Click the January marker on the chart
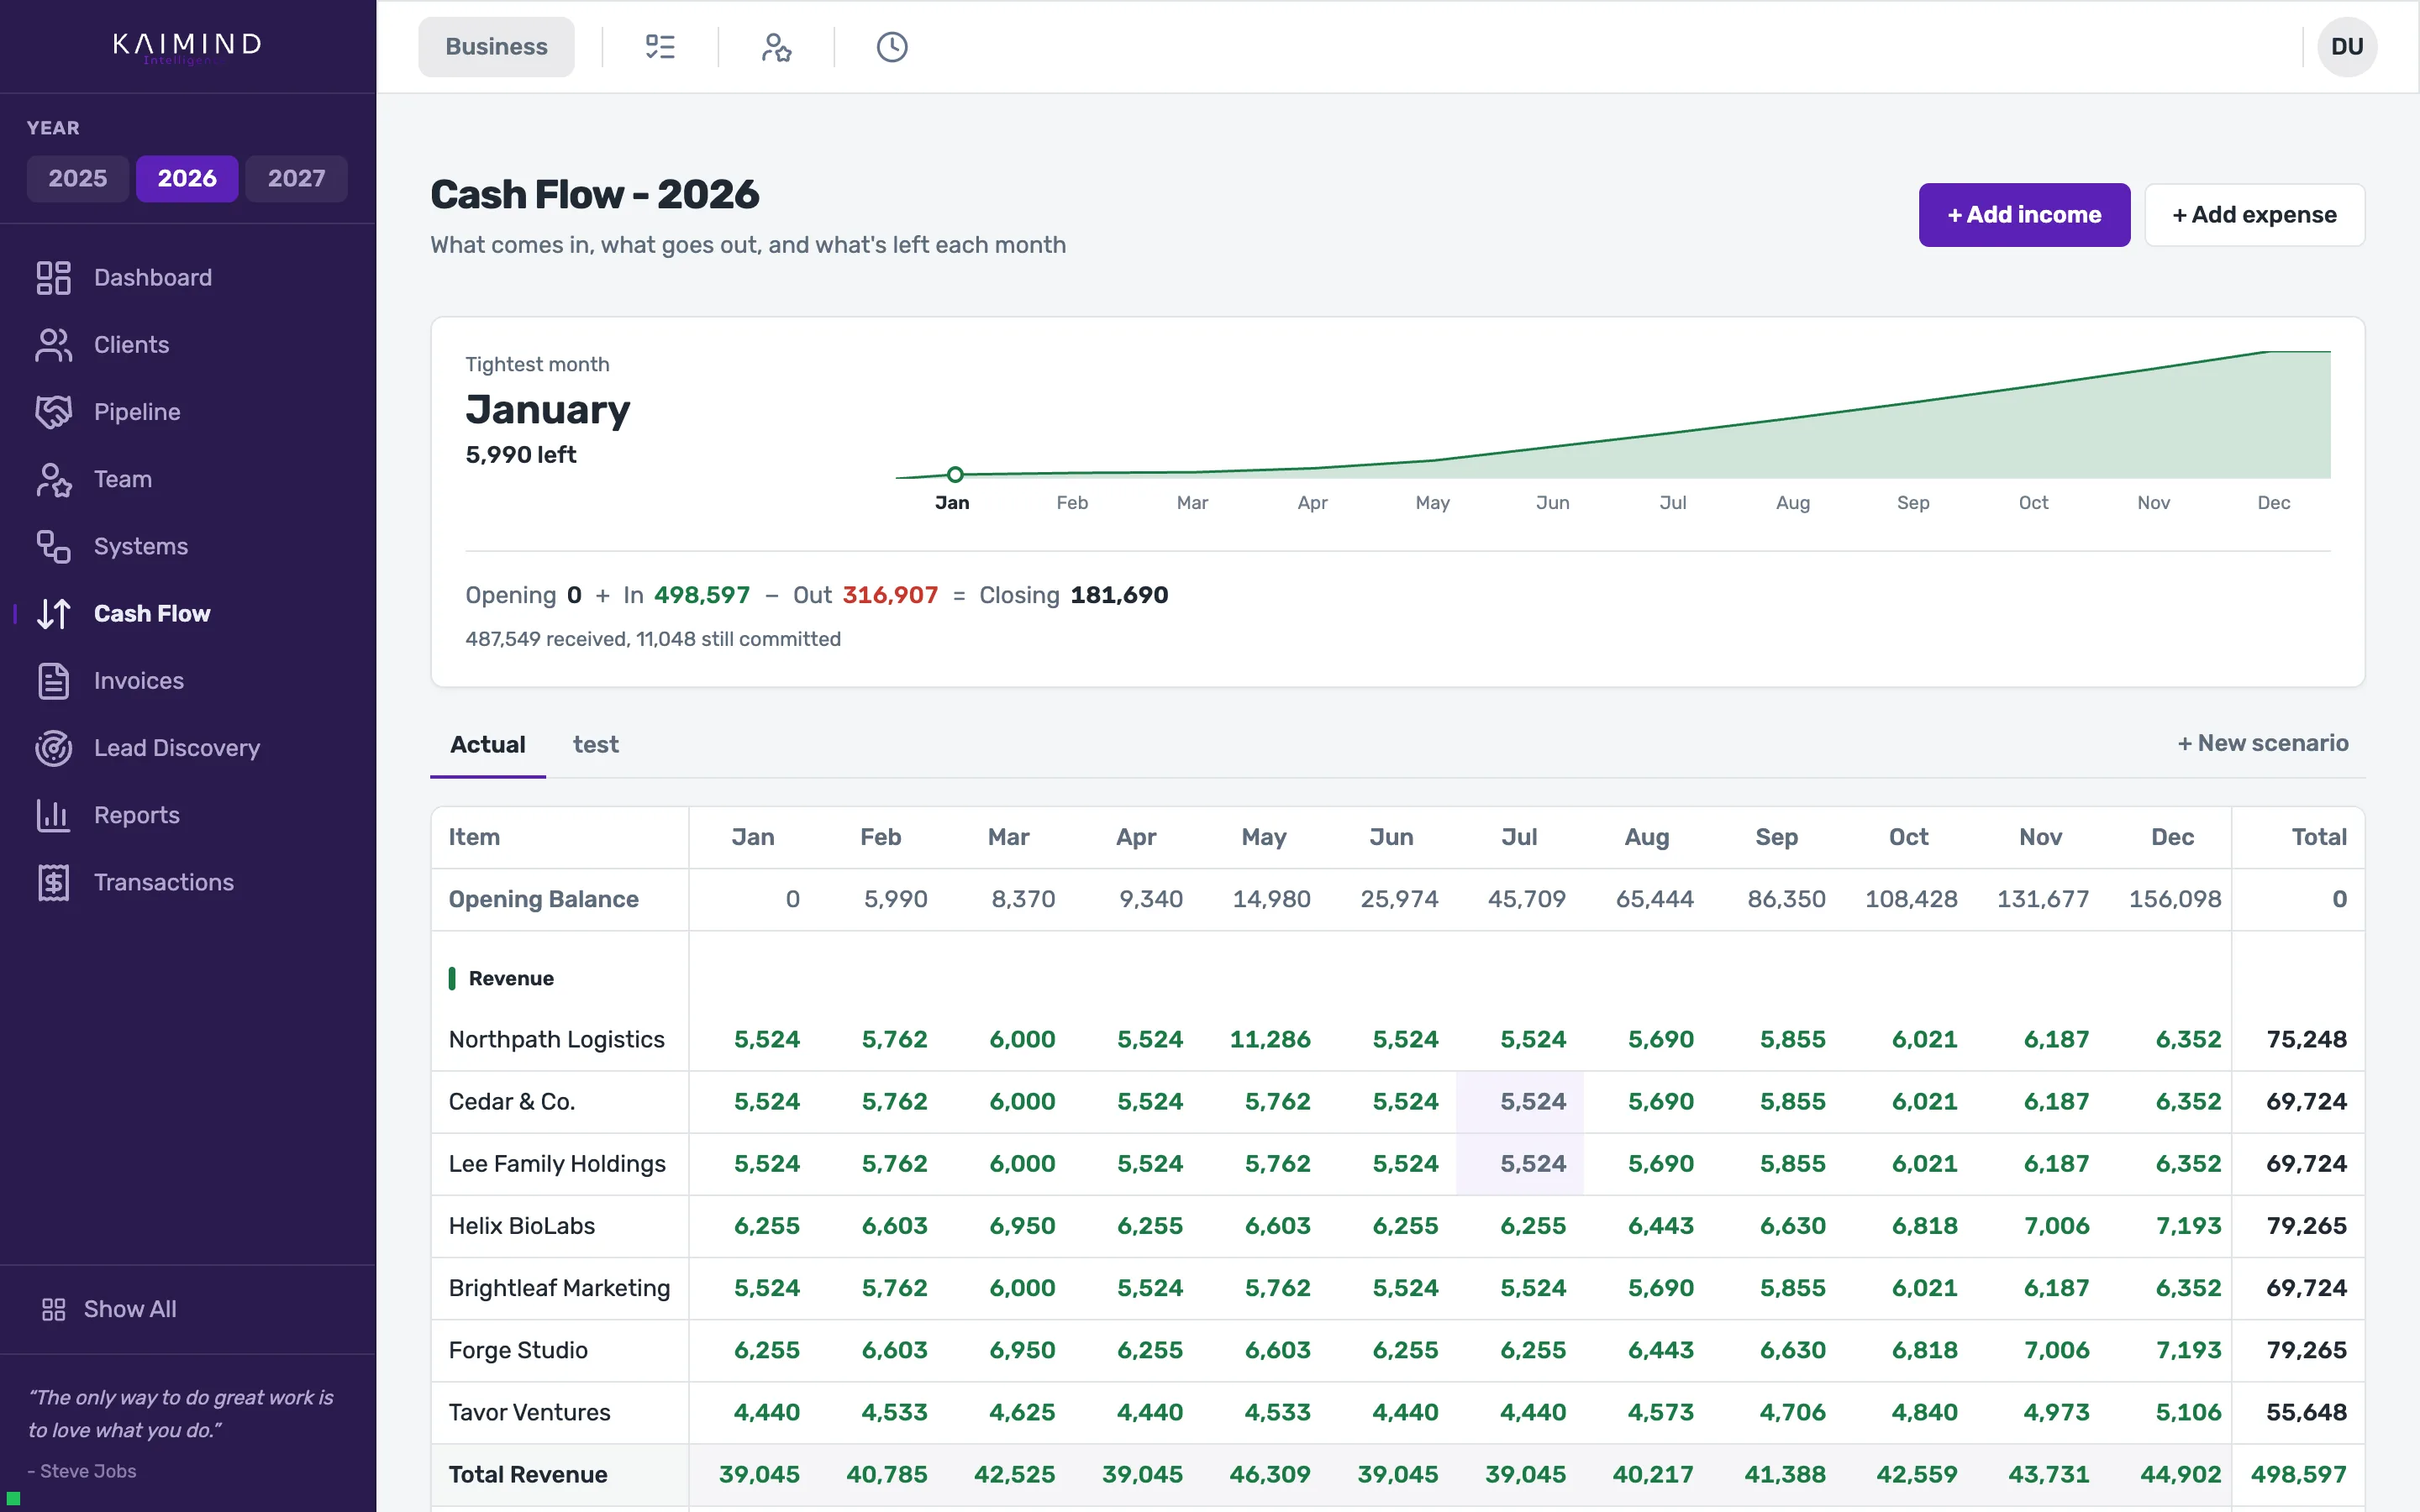This screenshot has width=2420, height=1512. tap(955, 474)
